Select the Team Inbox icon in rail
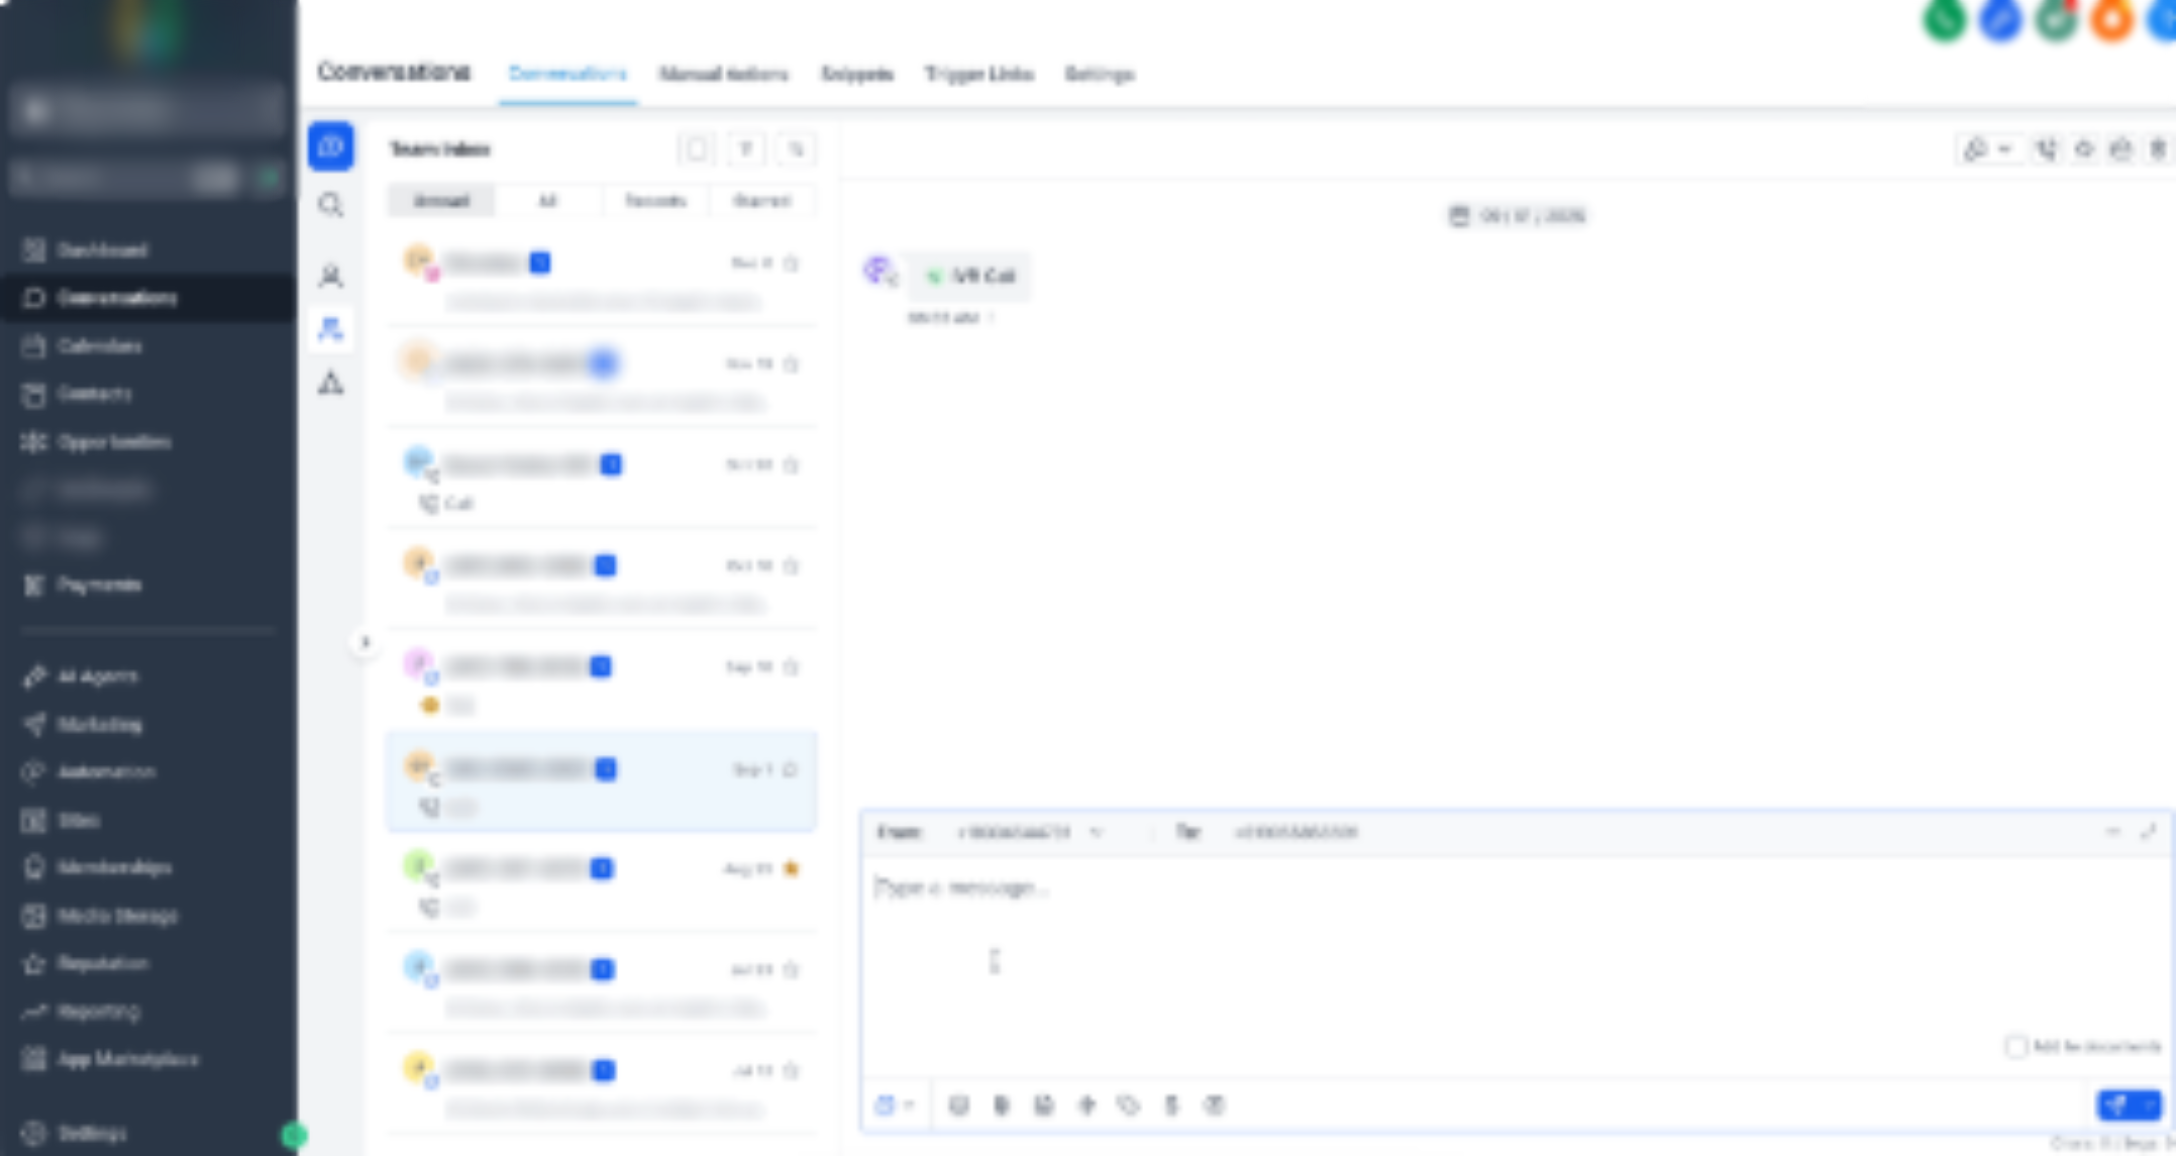 331,328
